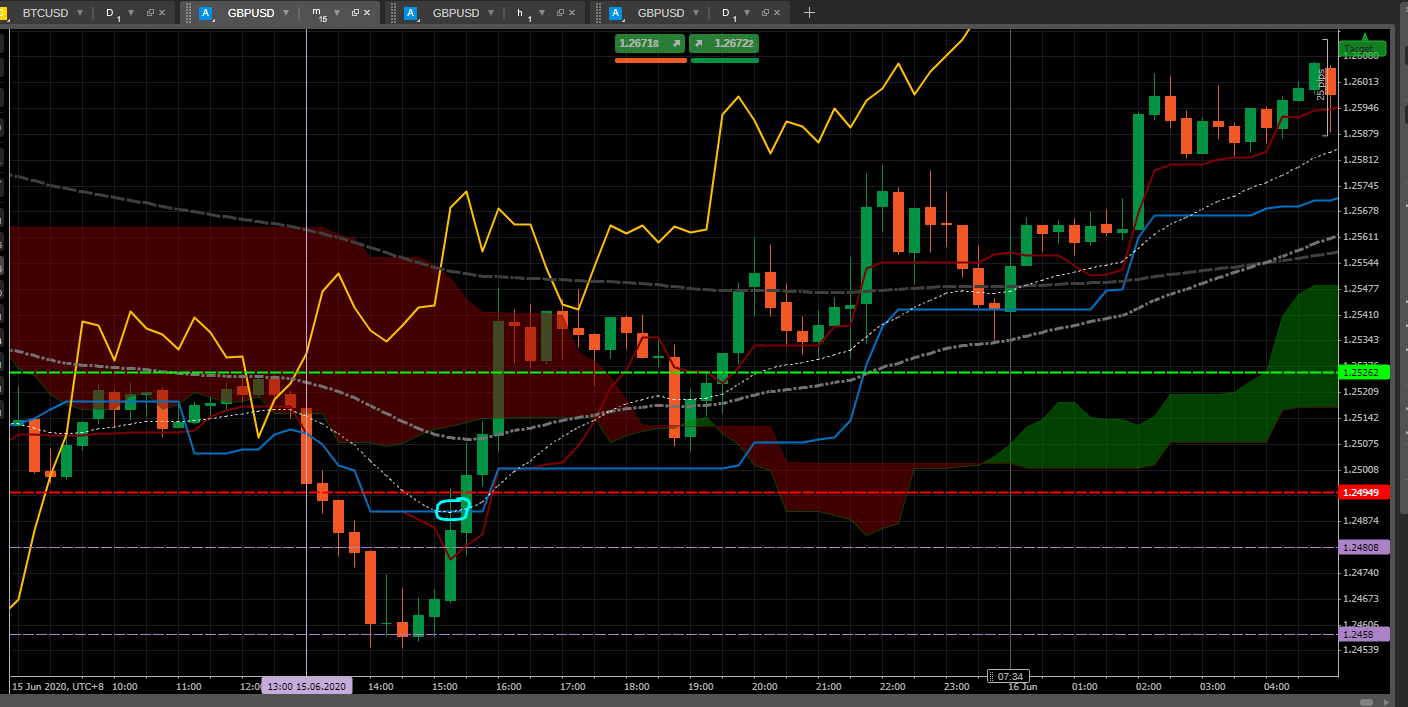This screenshot has height=707, width=1408.
Task: Detach the GBPUSD h1 chart window
Action: [559, 13]
